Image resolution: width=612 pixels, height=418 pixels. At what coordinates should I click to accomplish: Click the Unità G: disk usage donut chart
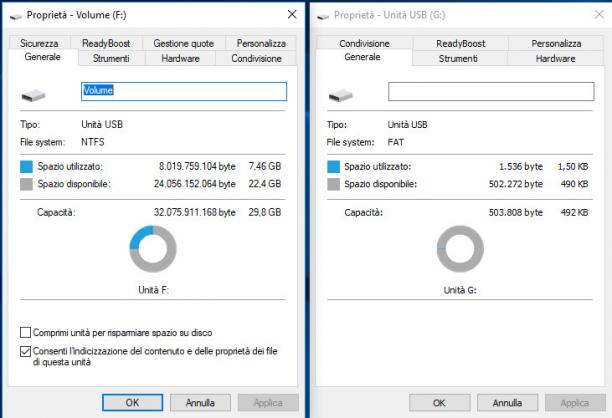460,249
